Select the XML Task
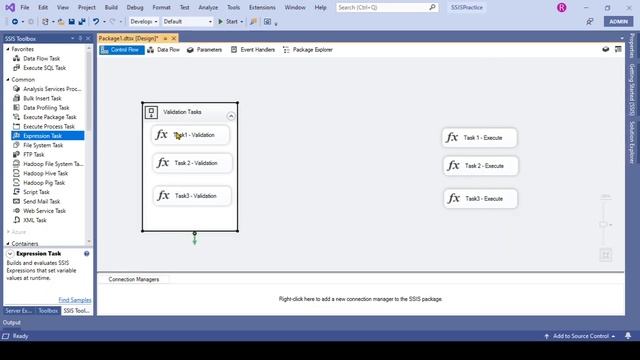640x360 pixels. (35, 220)
